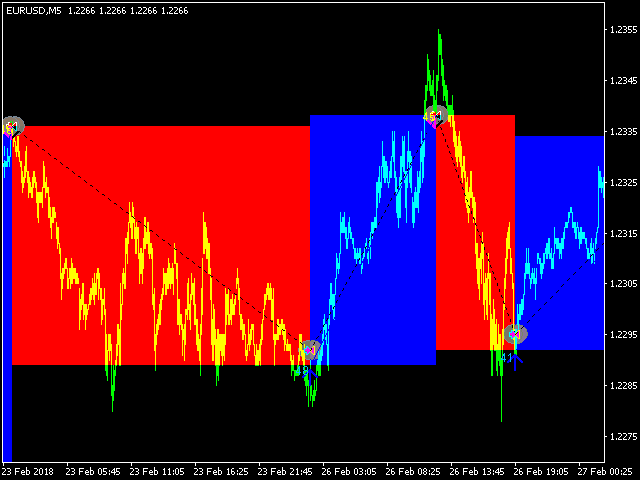Click the 26 Feb 03:05 time label

pyautogui.click(x=348, y=470)
